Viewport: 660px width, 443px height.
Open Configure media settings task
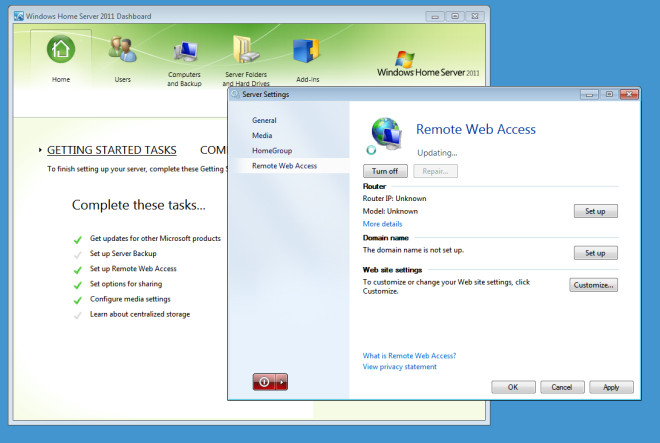pyautogui.click(x=130, y=299)
